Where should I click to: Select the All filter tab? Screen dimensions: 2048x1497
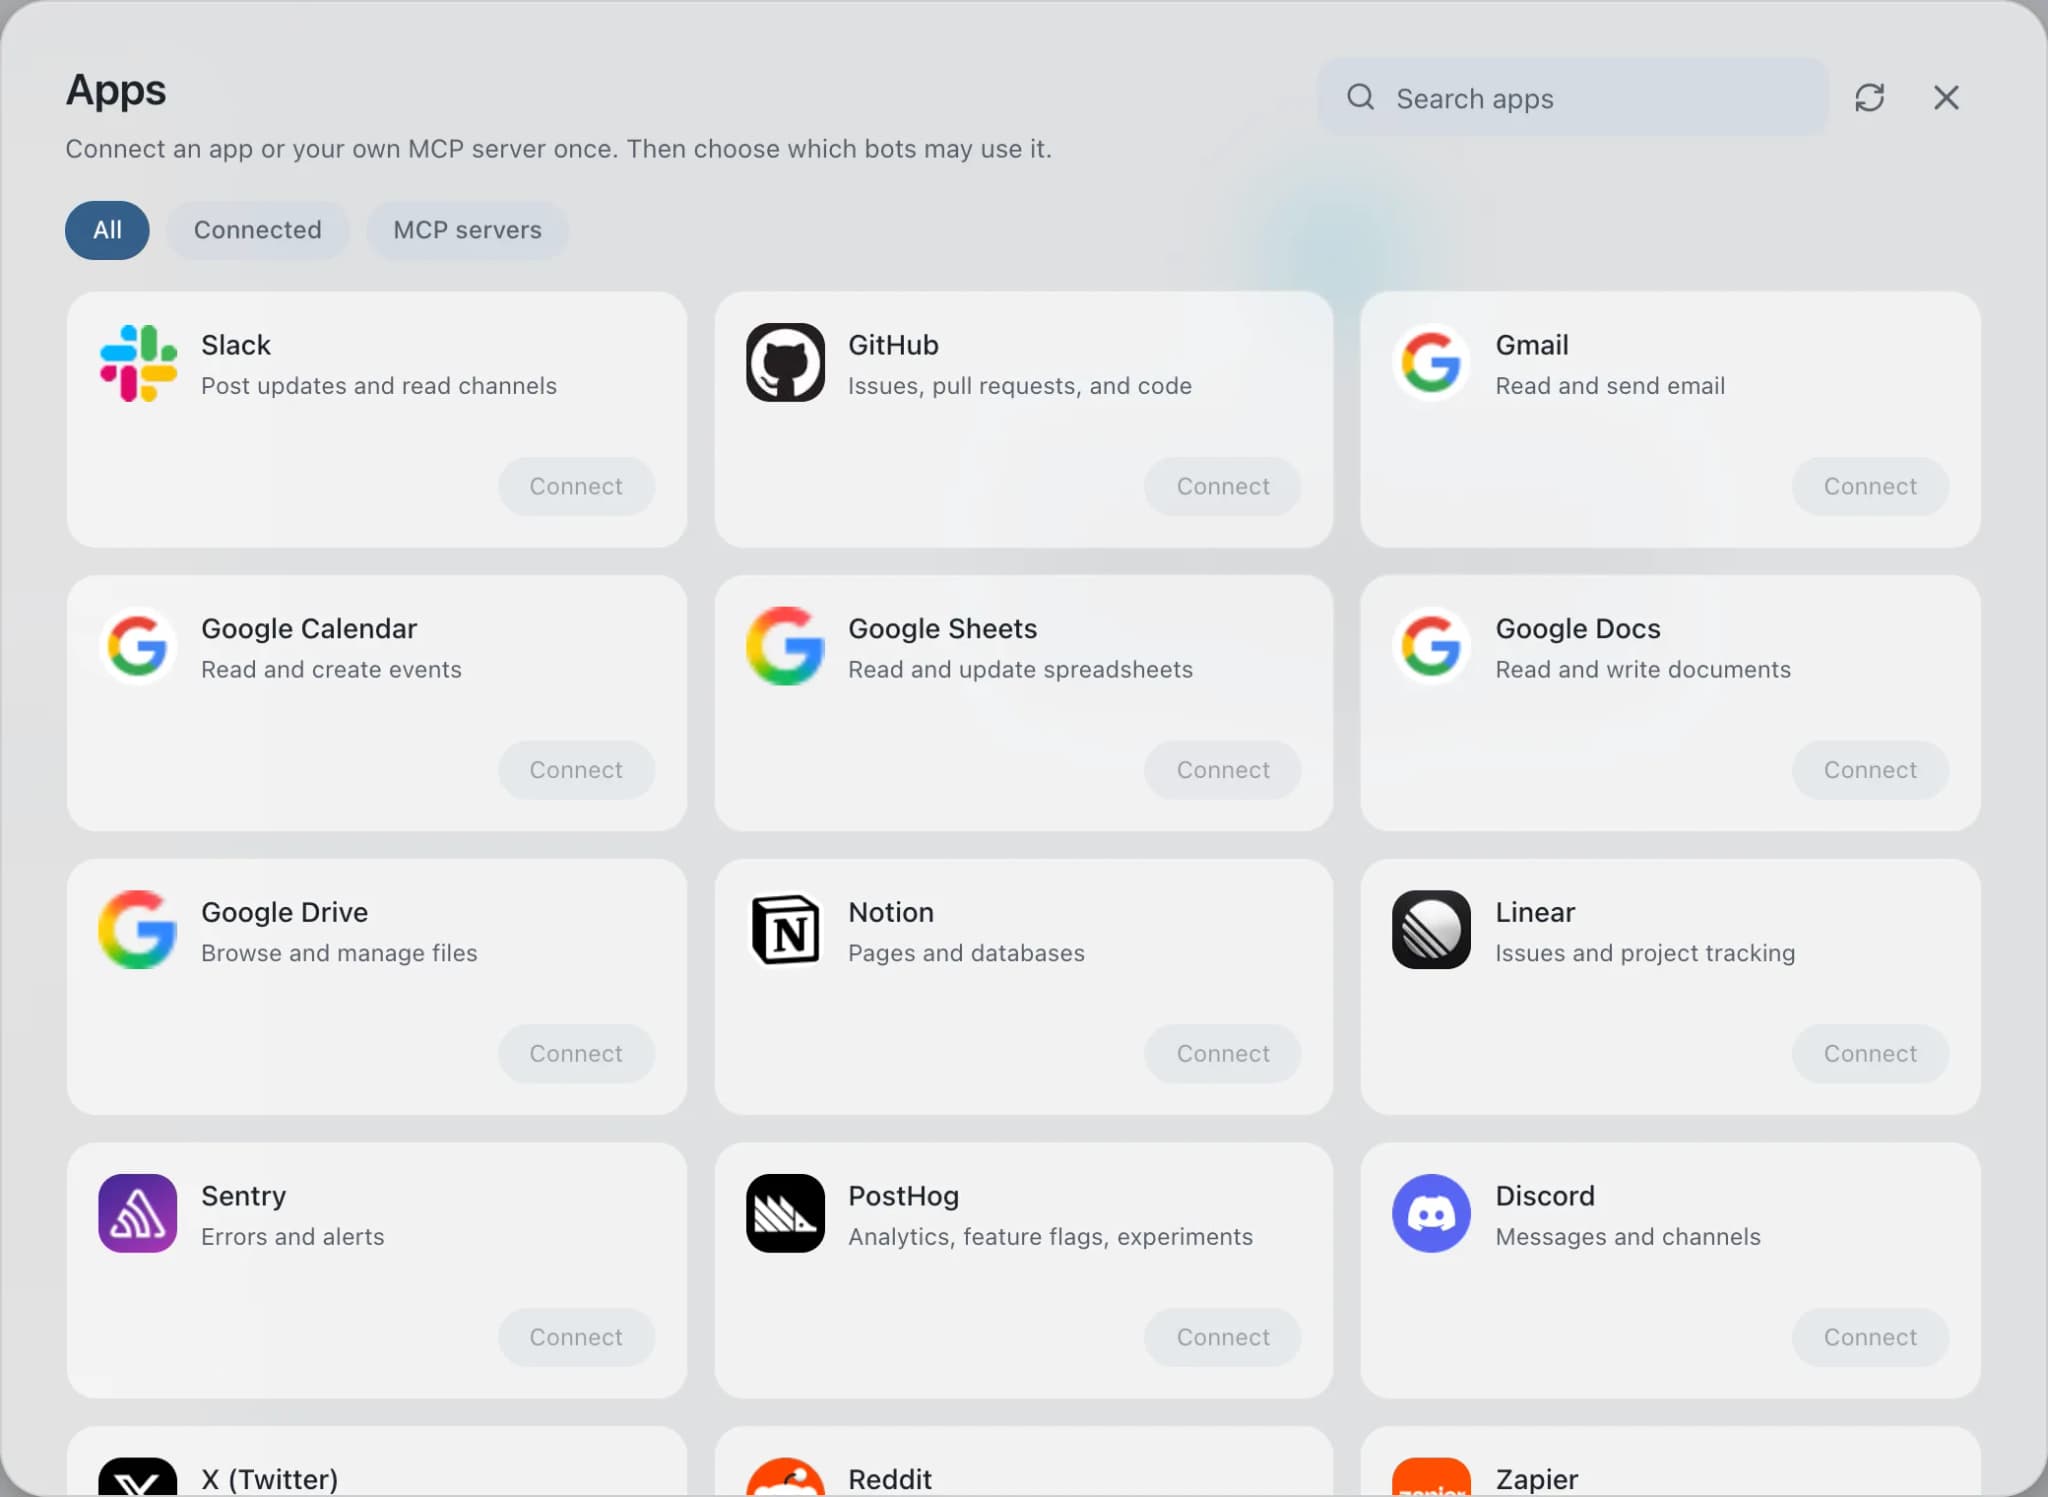click(x=107, y=230)
